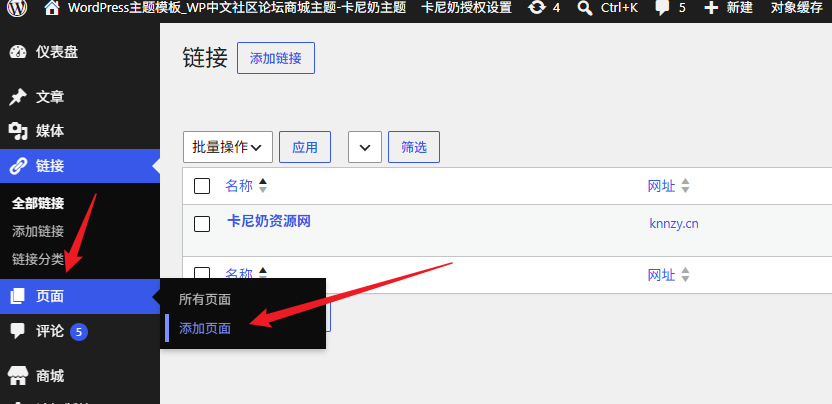Click Ctrl+K search label
The image size is (832, 404).
tap(619, 7)
